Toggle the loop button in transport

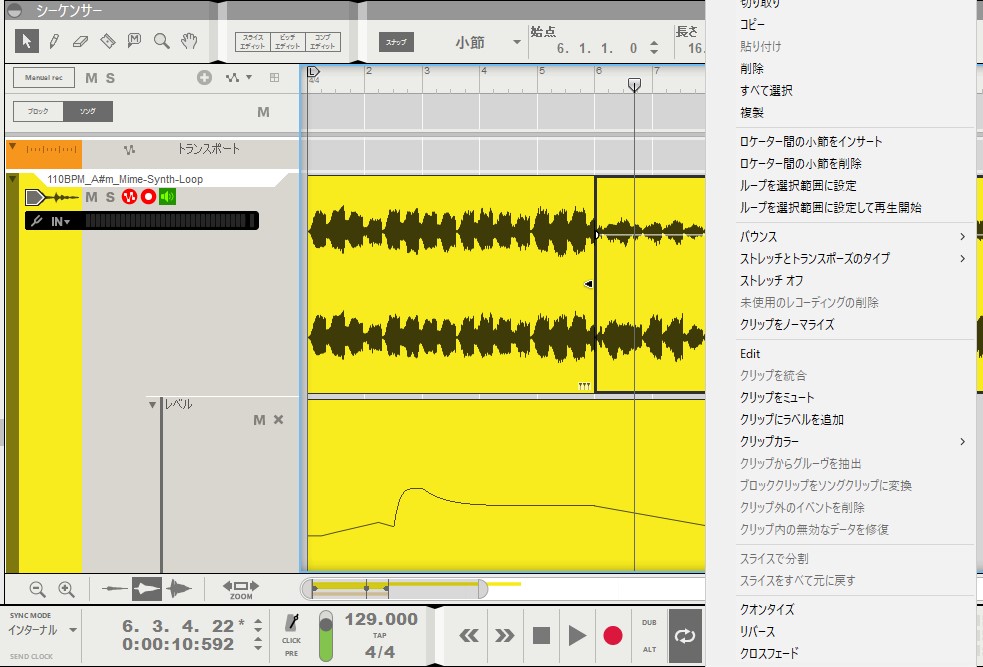pos(685,636)
